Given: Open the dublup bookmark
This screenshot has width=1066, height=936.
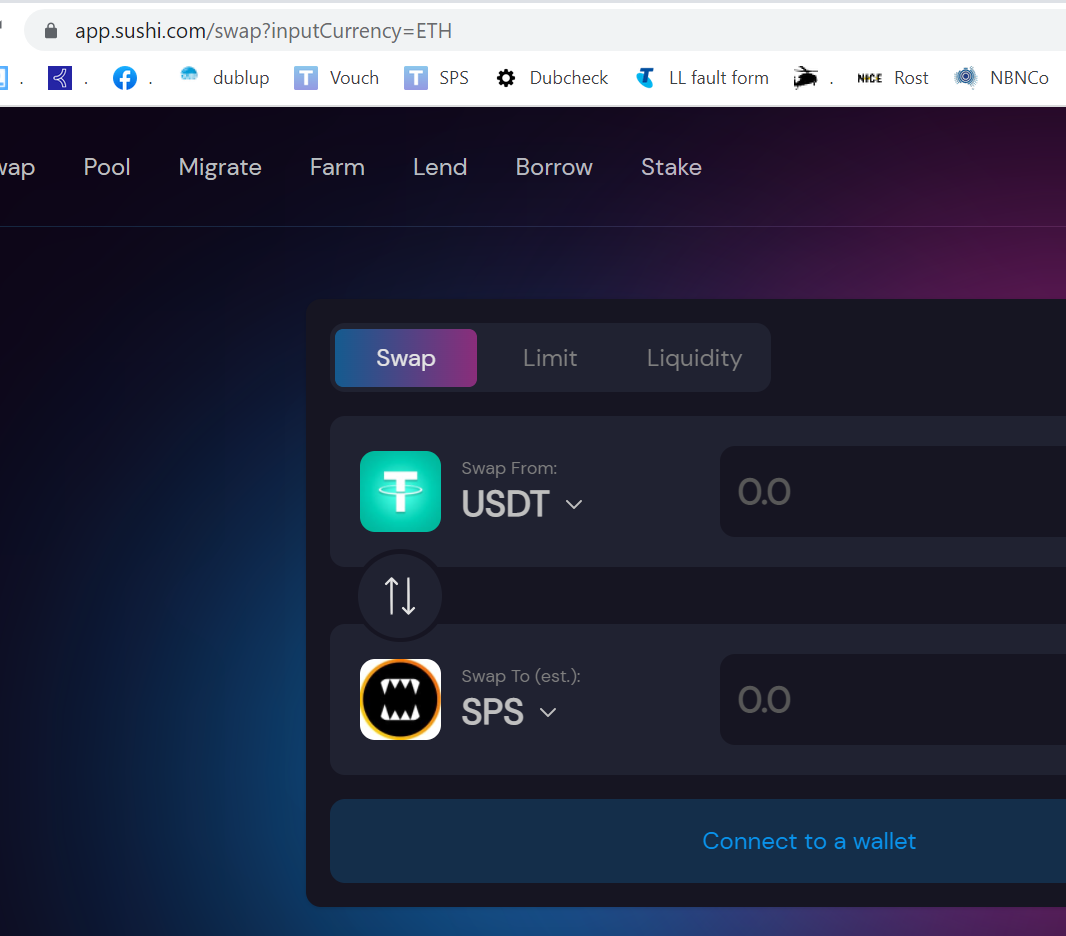Looking at the screenshot, I should pyautogui.click(x=224, y=78).
